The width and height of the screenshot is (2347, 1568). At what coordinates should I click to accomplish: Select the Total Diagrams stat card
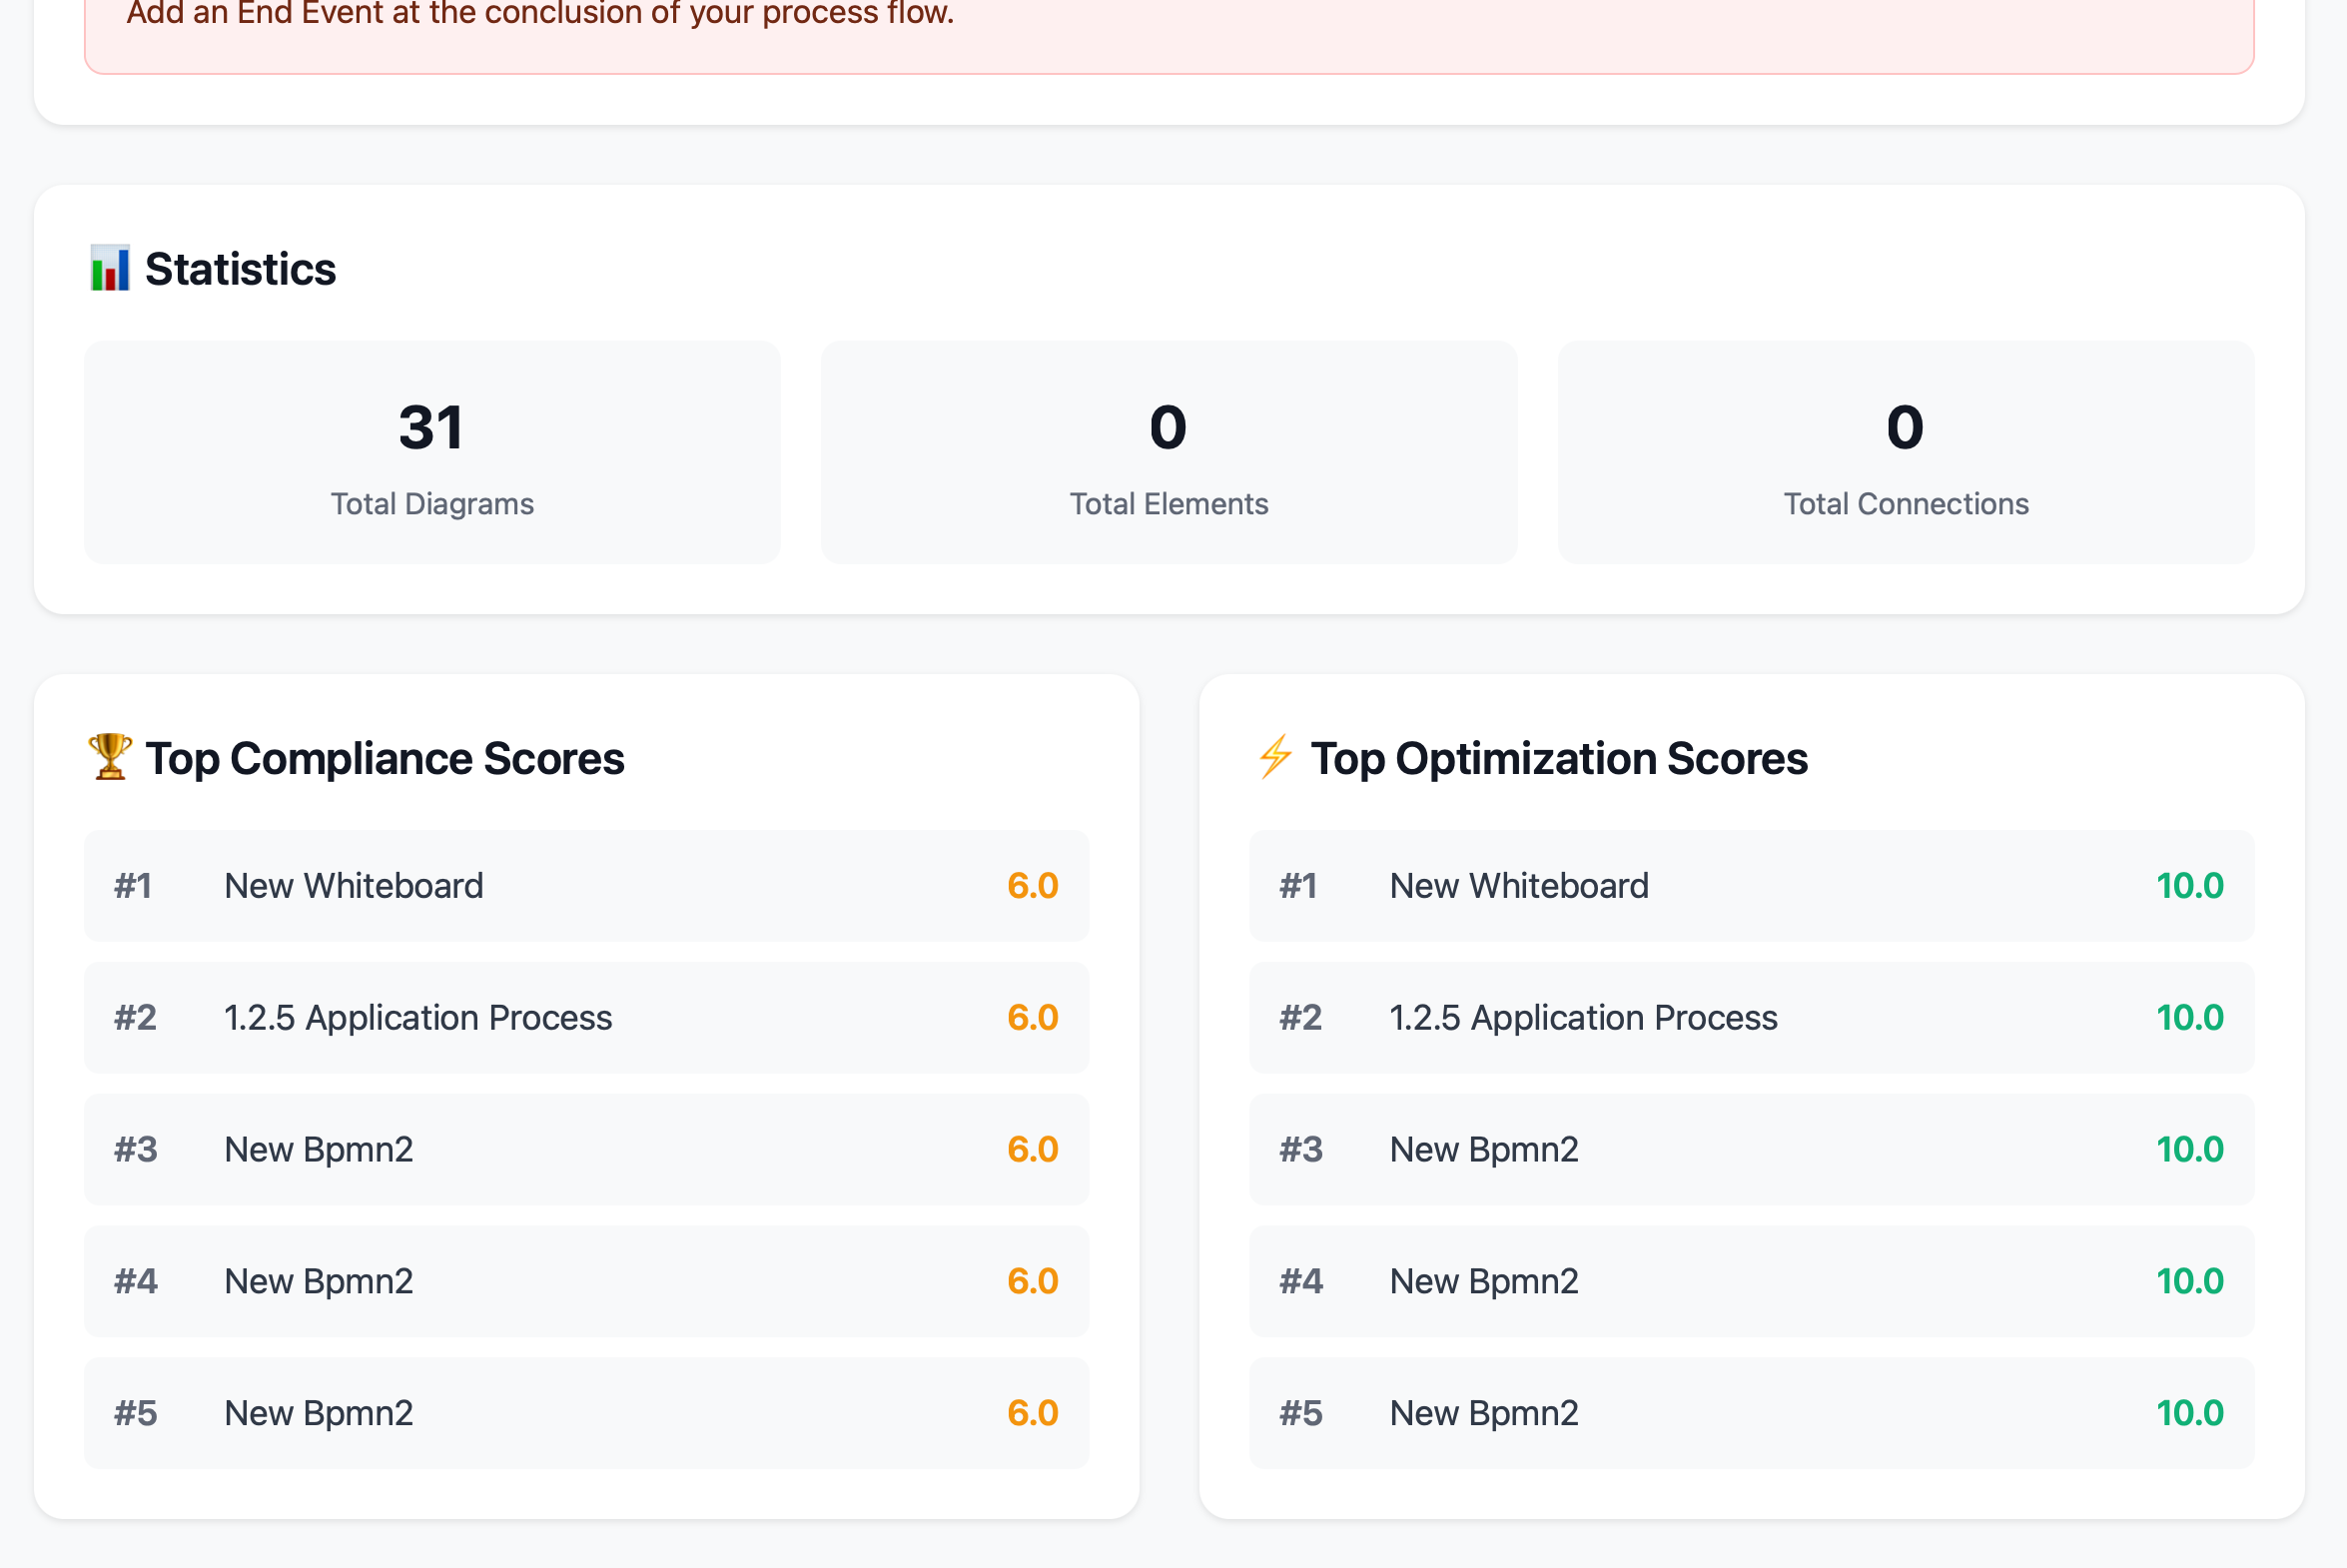point(432,452)
